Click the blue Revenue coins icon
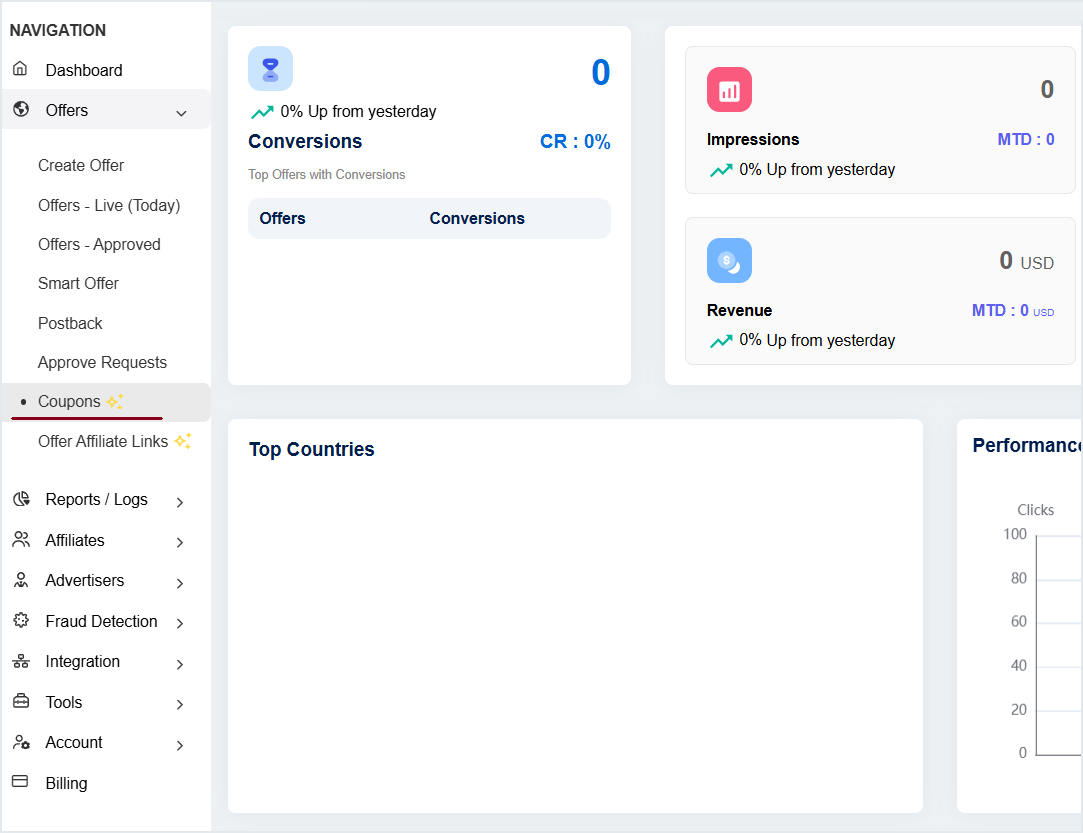Viewport: 1083px width, 833px height. (x=729, y=261)
